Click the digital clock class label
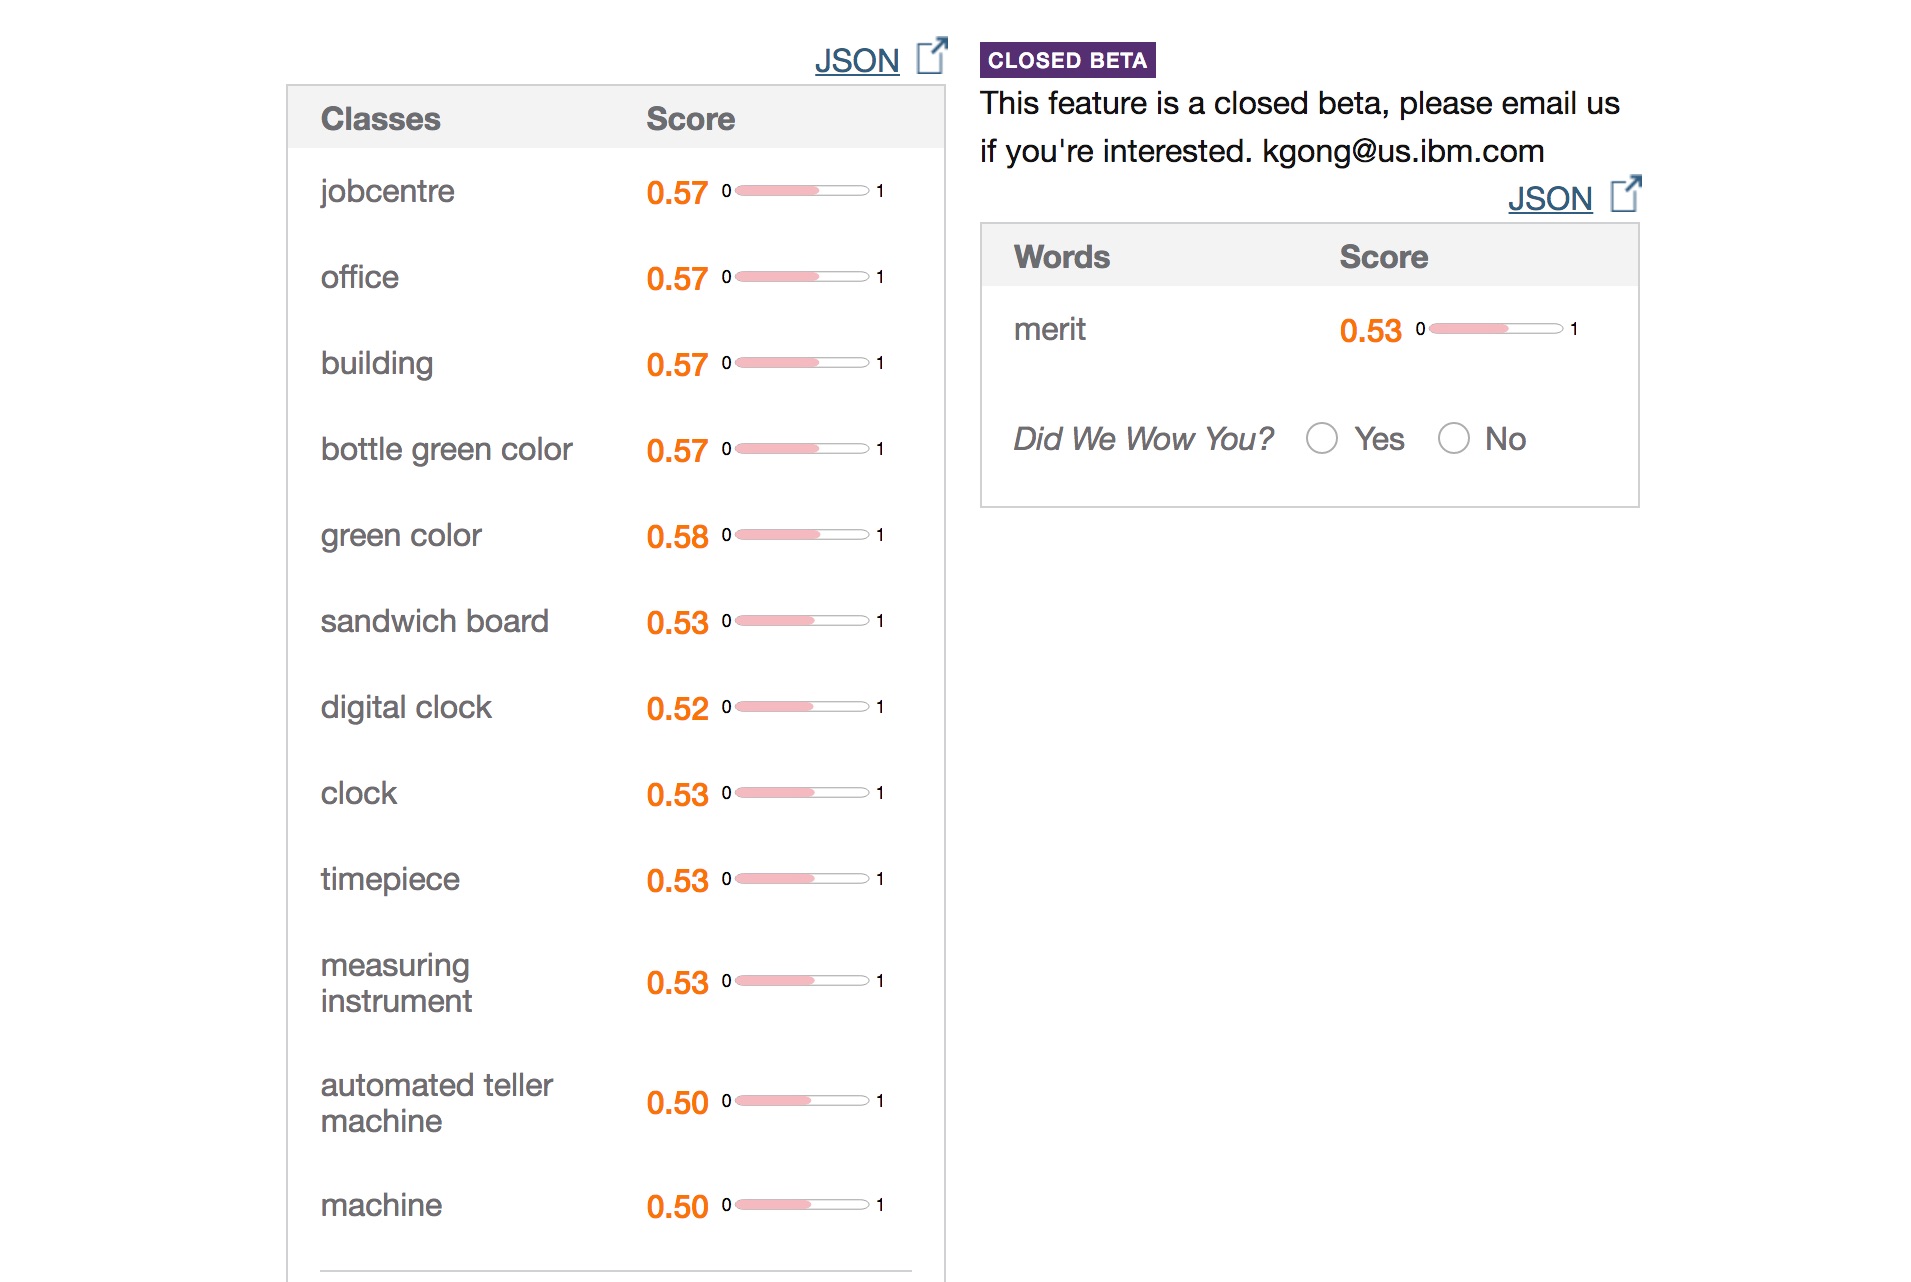The height and width of the screenshot is (1282, 1911). (406, 707)
